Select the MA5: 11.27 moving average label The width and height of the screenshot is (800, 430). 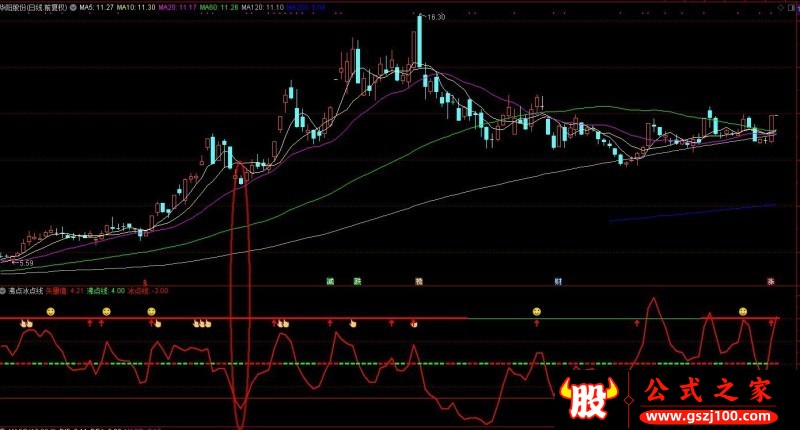pyautogui.click(x=96, y=8)
